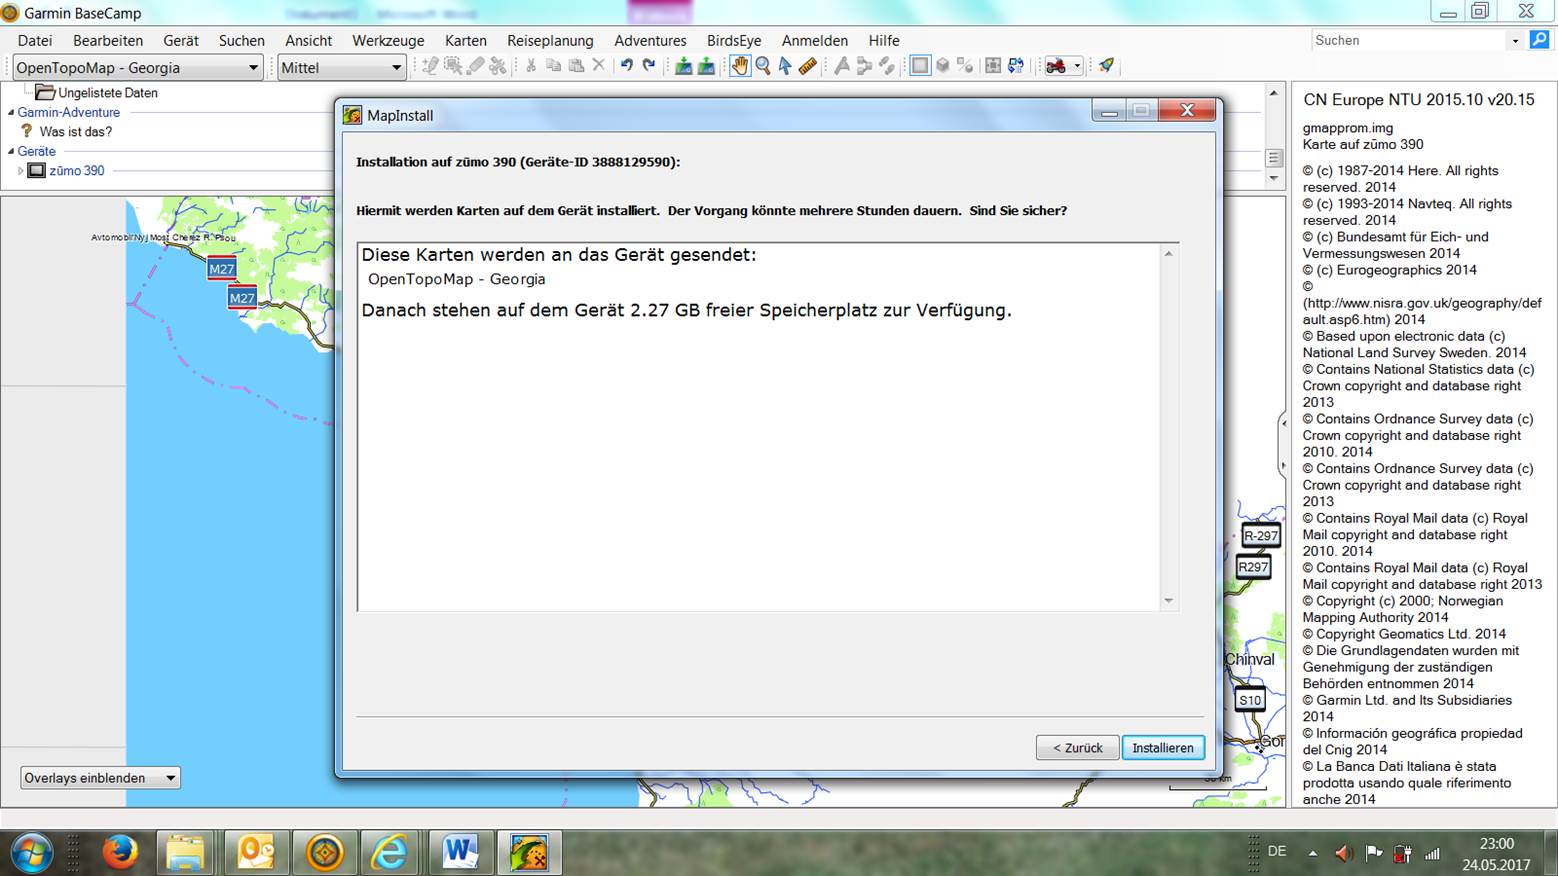The height and width of the screenshot is (876, 1558).
Task: Select Ungelistete Daten folder
Action: point(97,93)
